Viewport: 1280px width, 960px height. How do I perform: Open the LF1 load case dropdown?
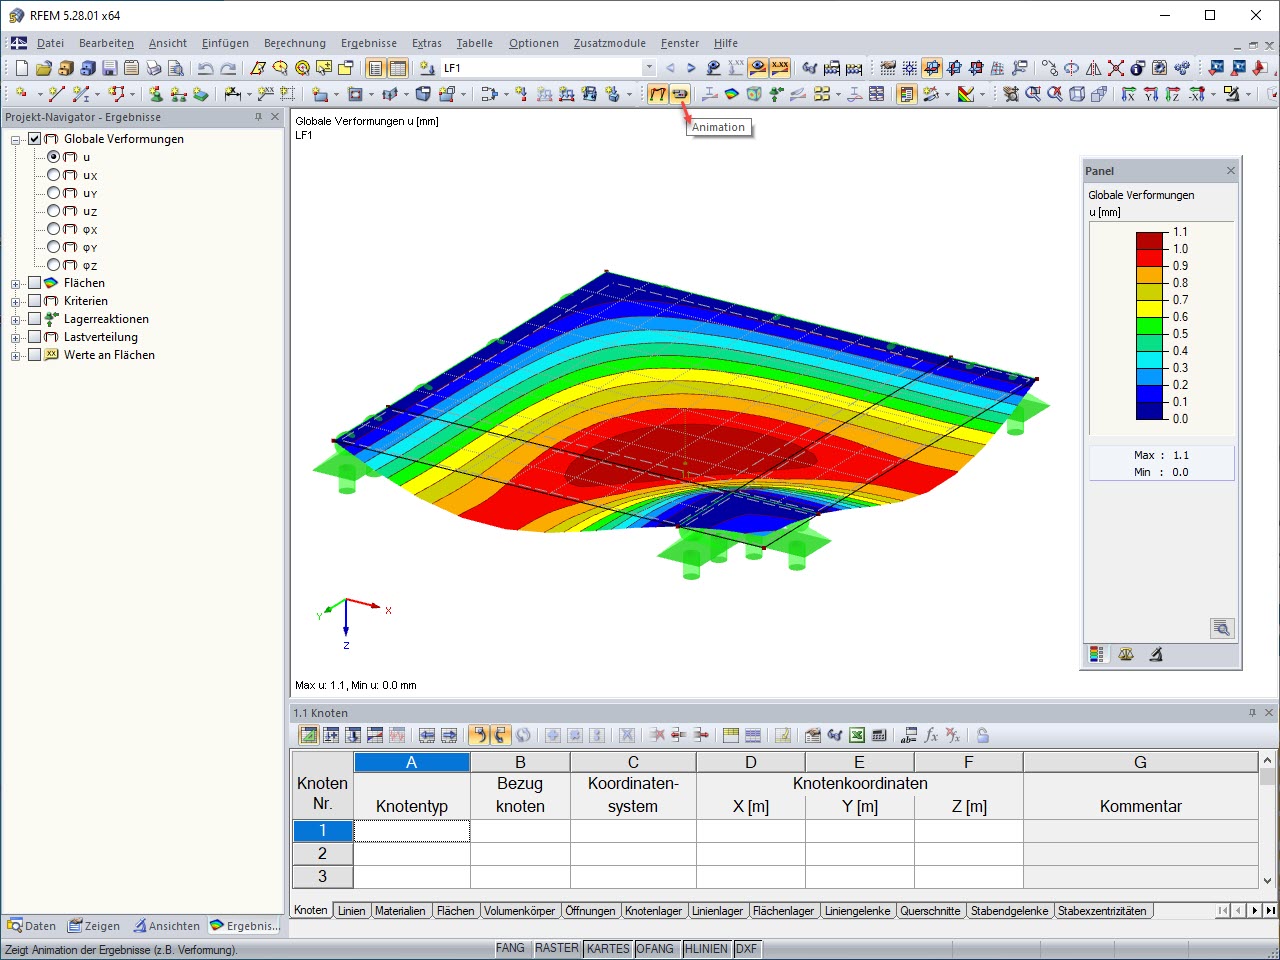coord(649,68)
